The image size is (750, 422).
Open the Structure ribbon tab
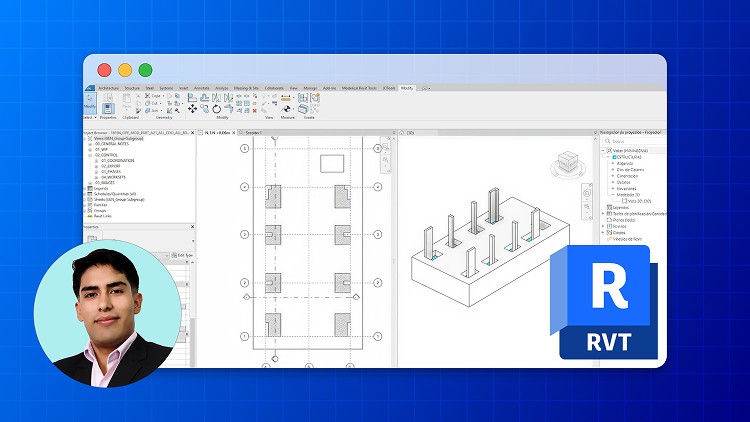click(x=132, y=88)
